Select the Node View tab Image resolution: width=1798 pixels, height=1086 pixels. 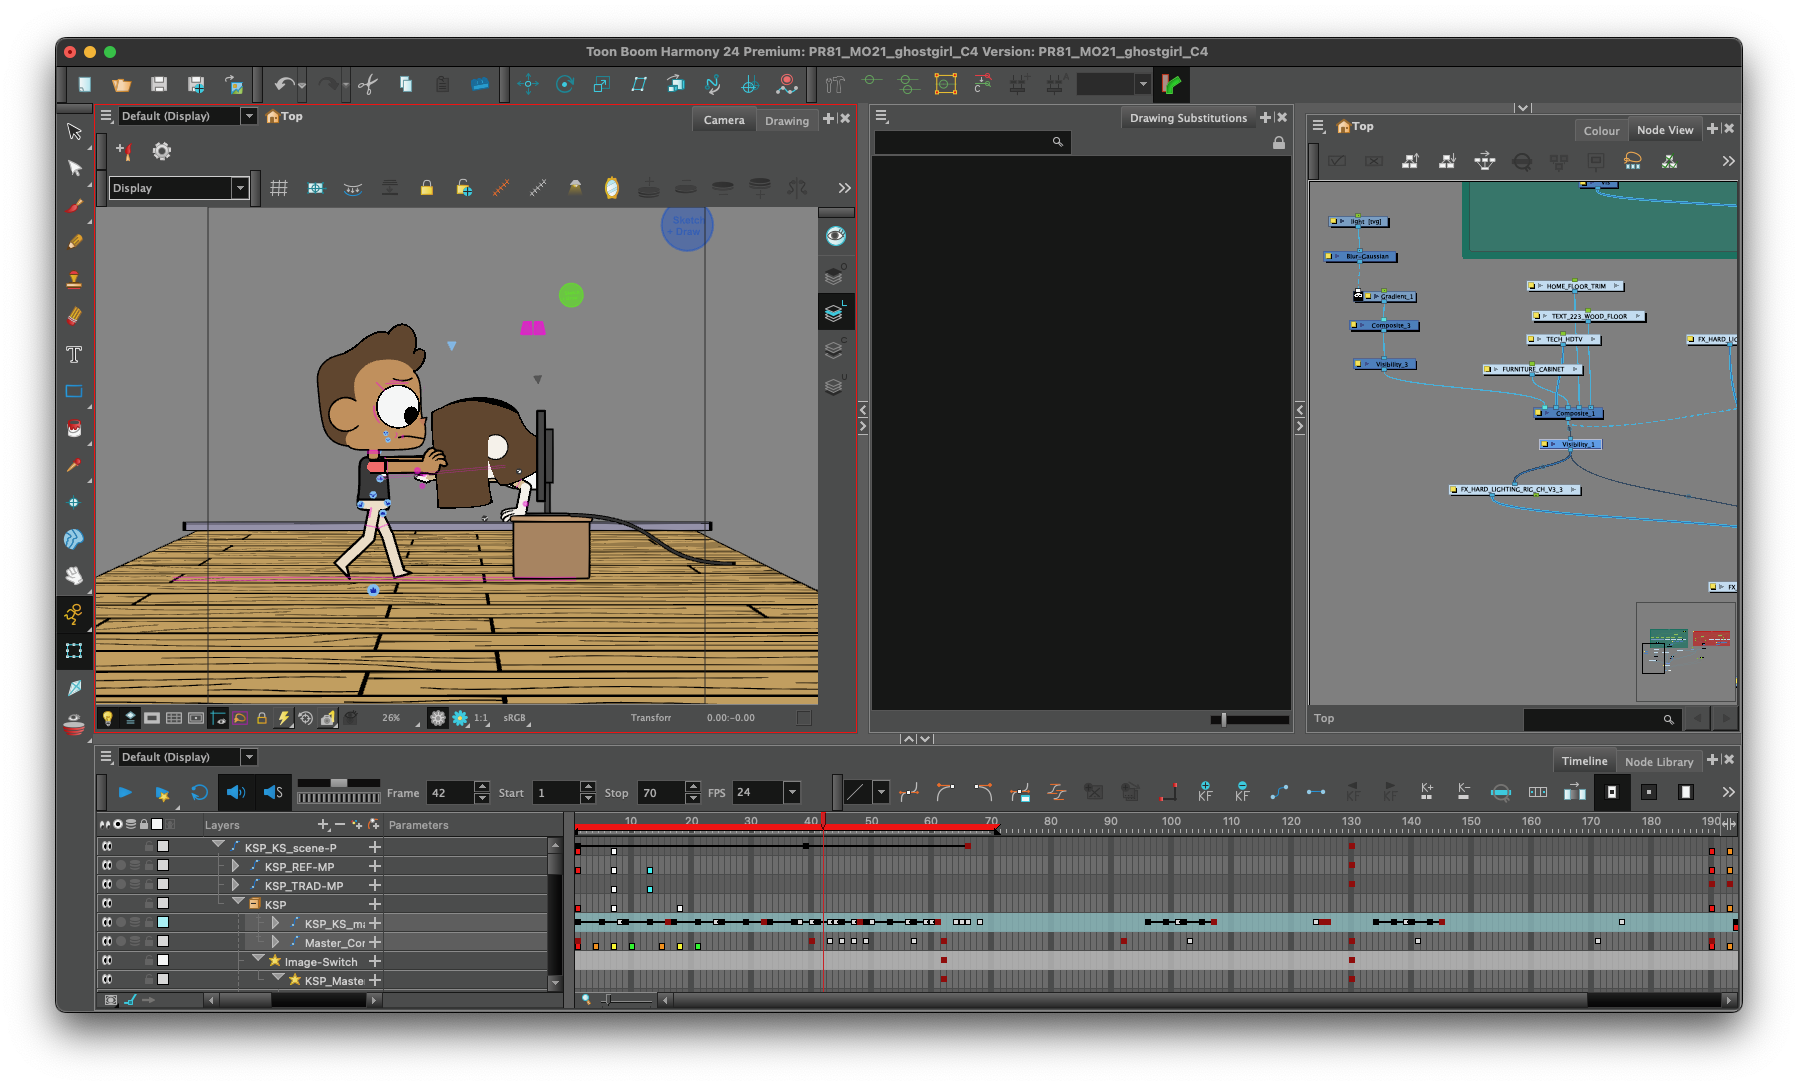(1665, 130)
